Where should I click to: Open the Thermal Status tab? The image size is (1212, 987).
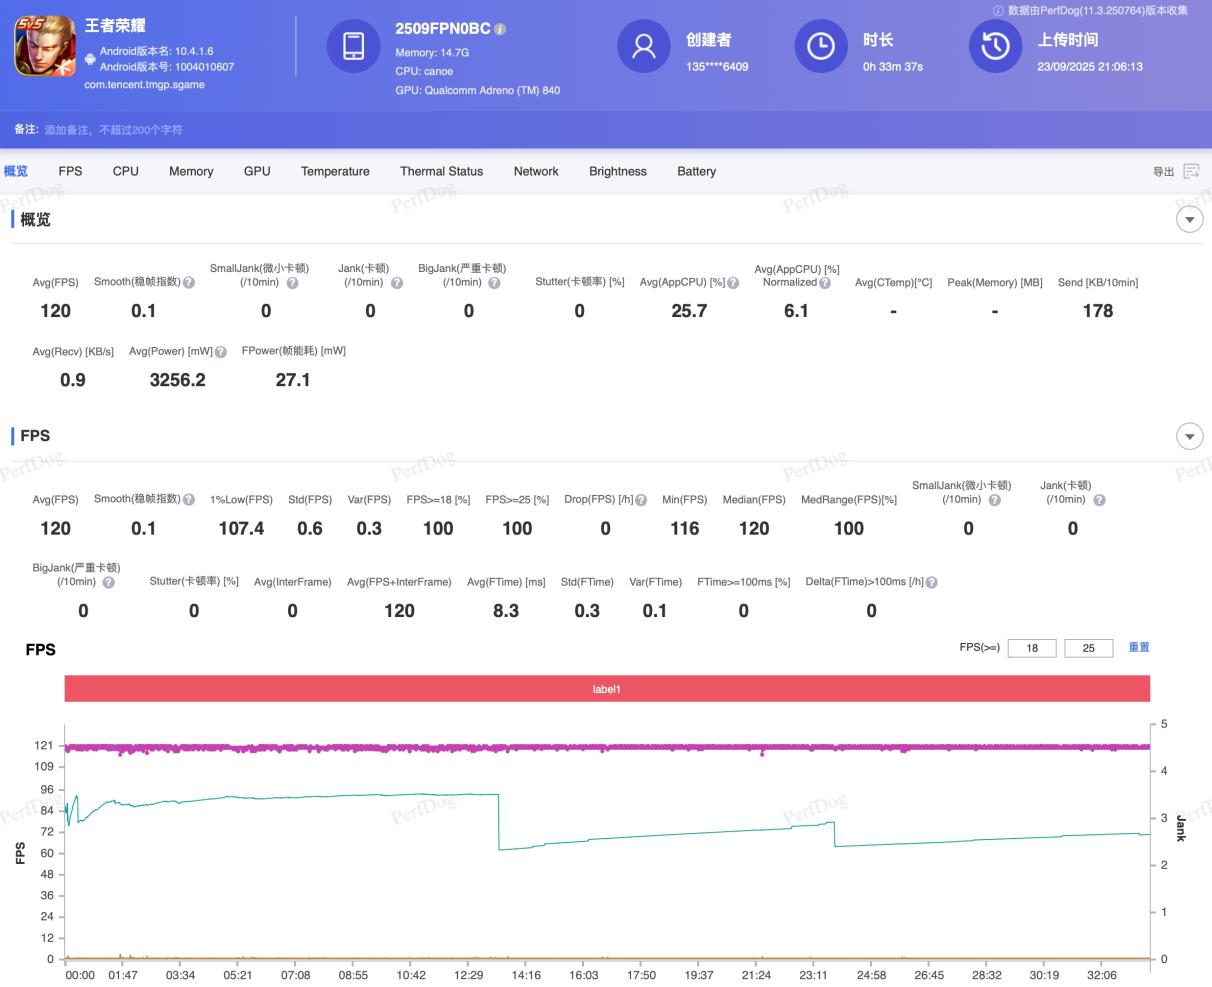[x=441, y=171]
